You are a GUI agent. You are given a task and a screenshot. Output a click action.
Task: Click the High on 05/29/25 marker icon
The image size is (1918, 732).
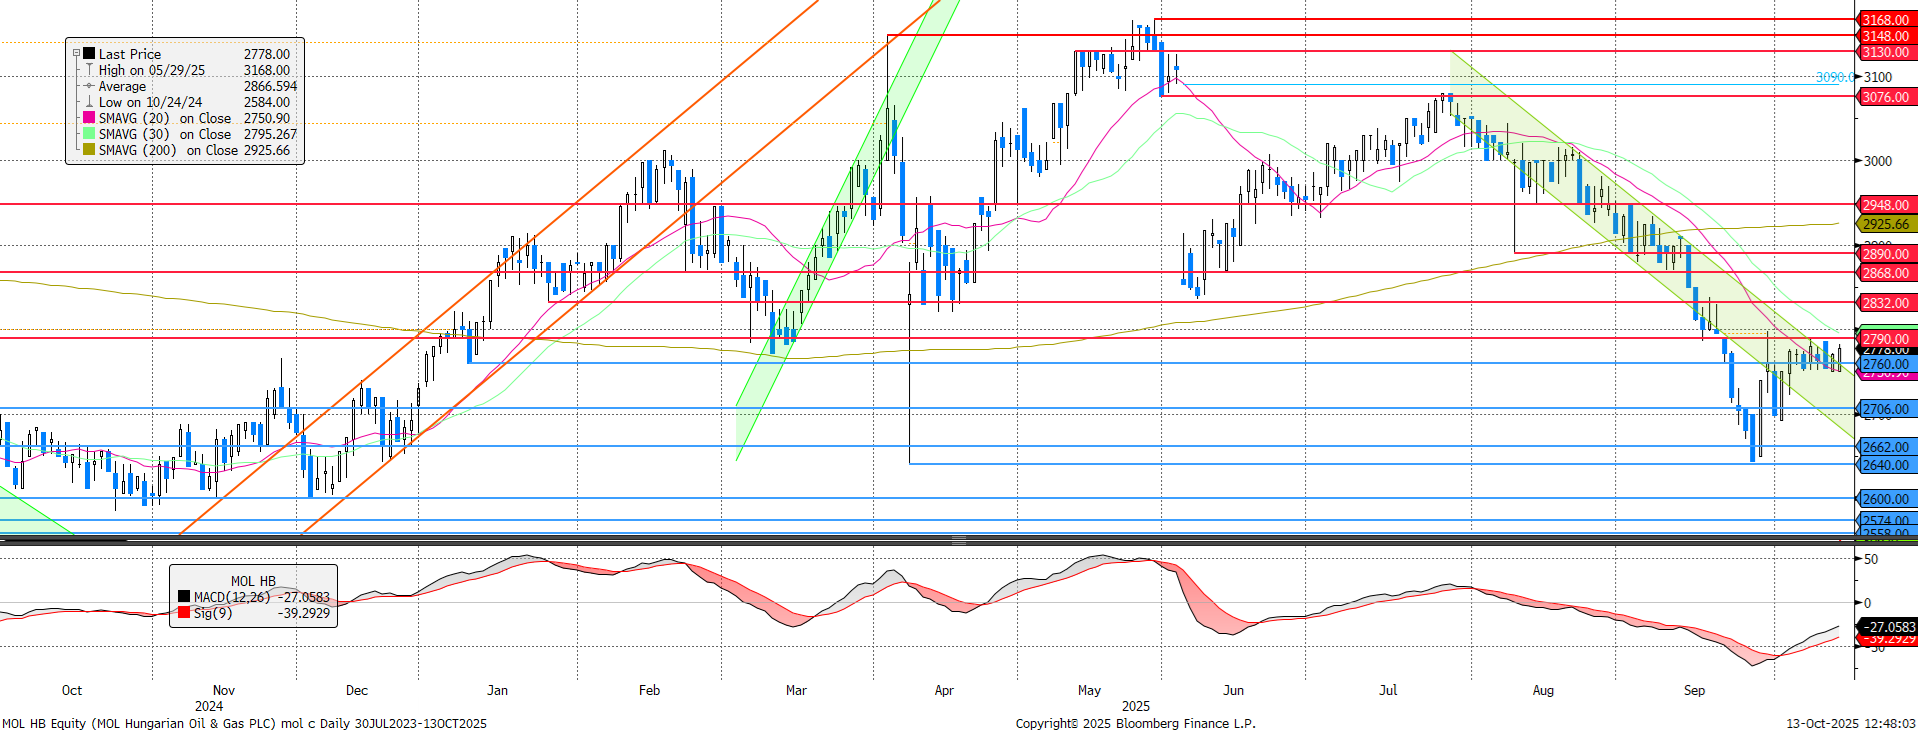coord(89,70)
